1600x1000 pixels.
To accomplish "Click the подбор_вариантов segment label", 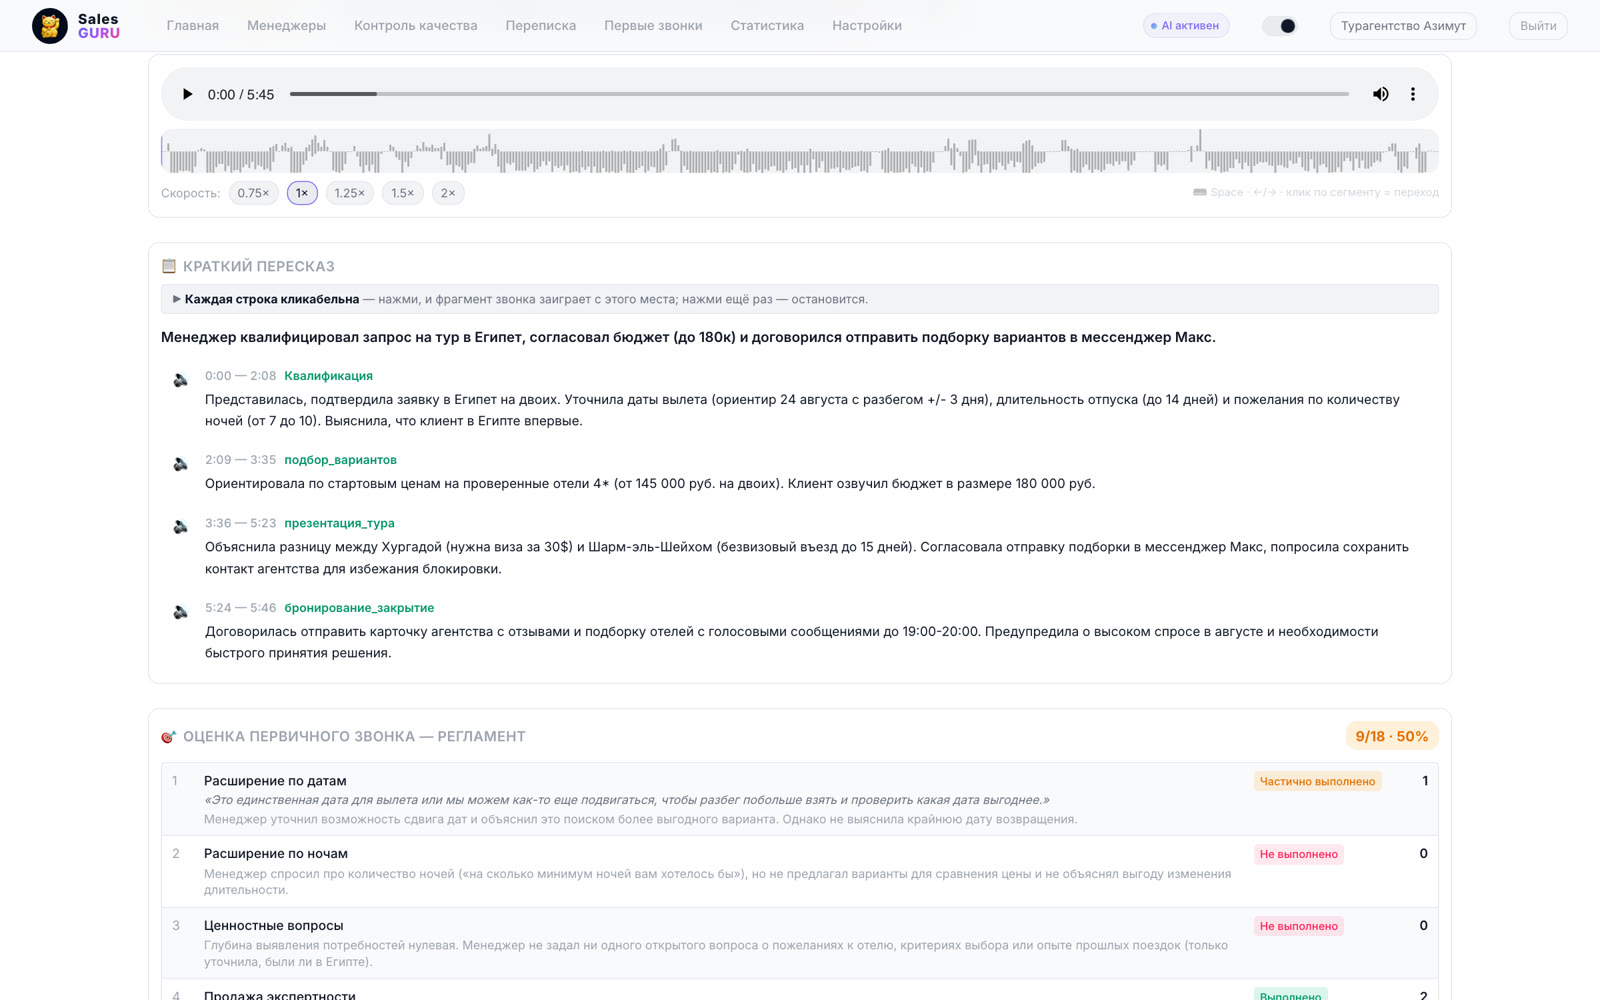I will (x=340, y=460).
